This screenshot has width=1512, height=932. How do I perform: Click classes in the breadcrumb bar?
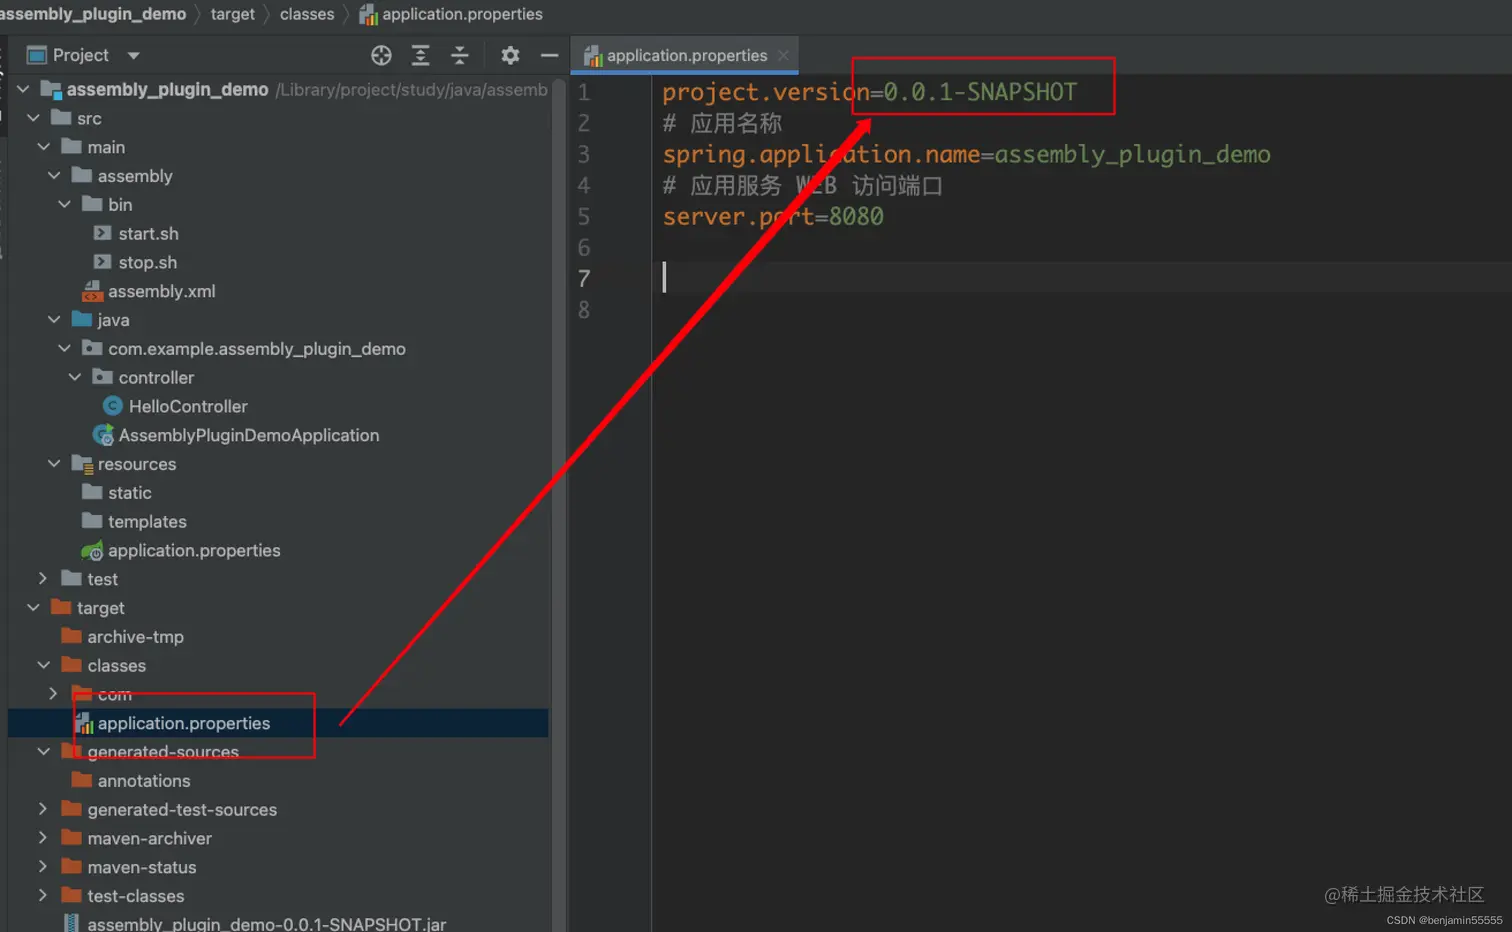pyautogui.click(x=307, y=14)
